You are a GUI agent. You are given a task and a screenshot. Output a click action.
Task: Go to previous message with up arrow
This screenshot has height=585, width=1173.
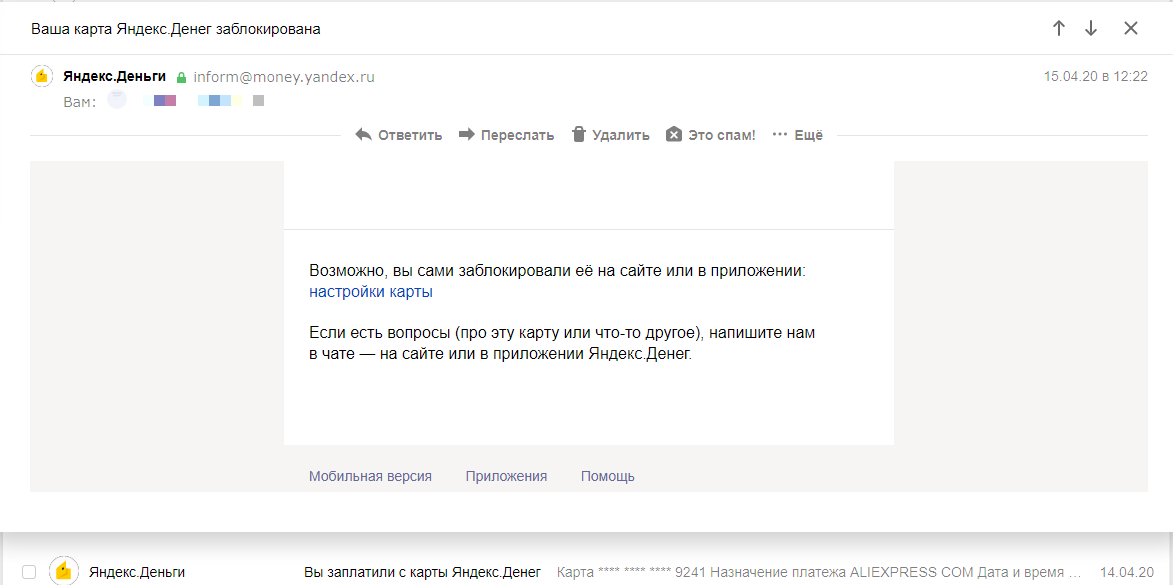coord(1058,28)
